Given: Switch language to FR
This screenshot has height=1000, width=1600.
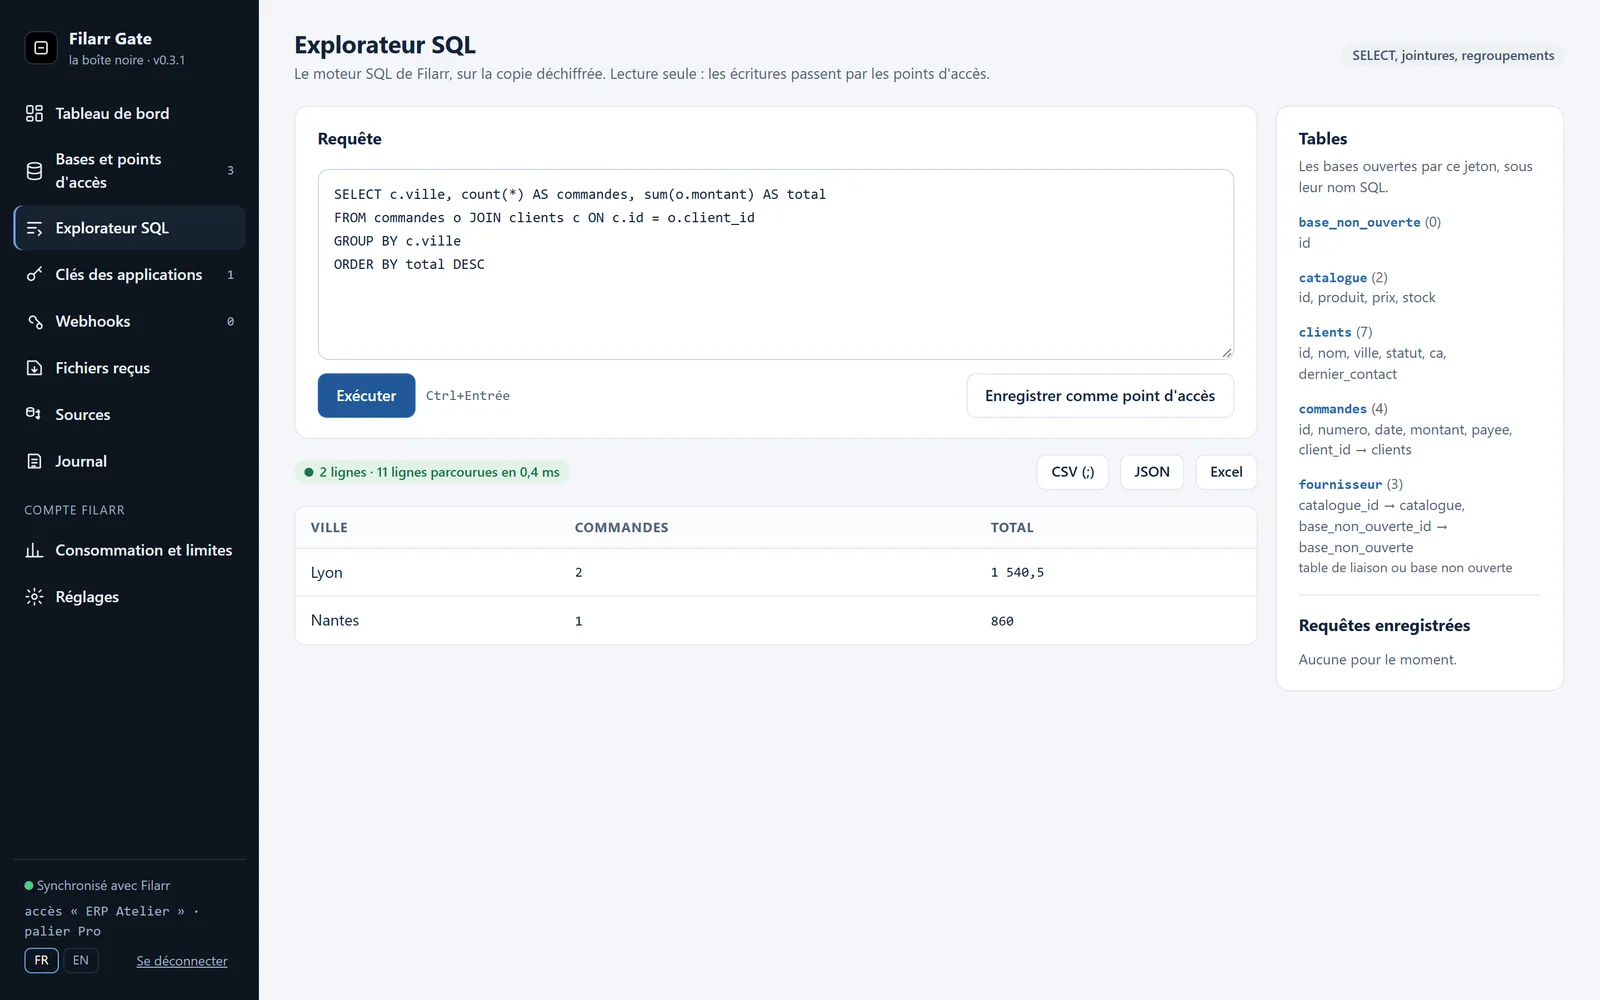Looking at the screenshot, I should click(x=41, y=961).
